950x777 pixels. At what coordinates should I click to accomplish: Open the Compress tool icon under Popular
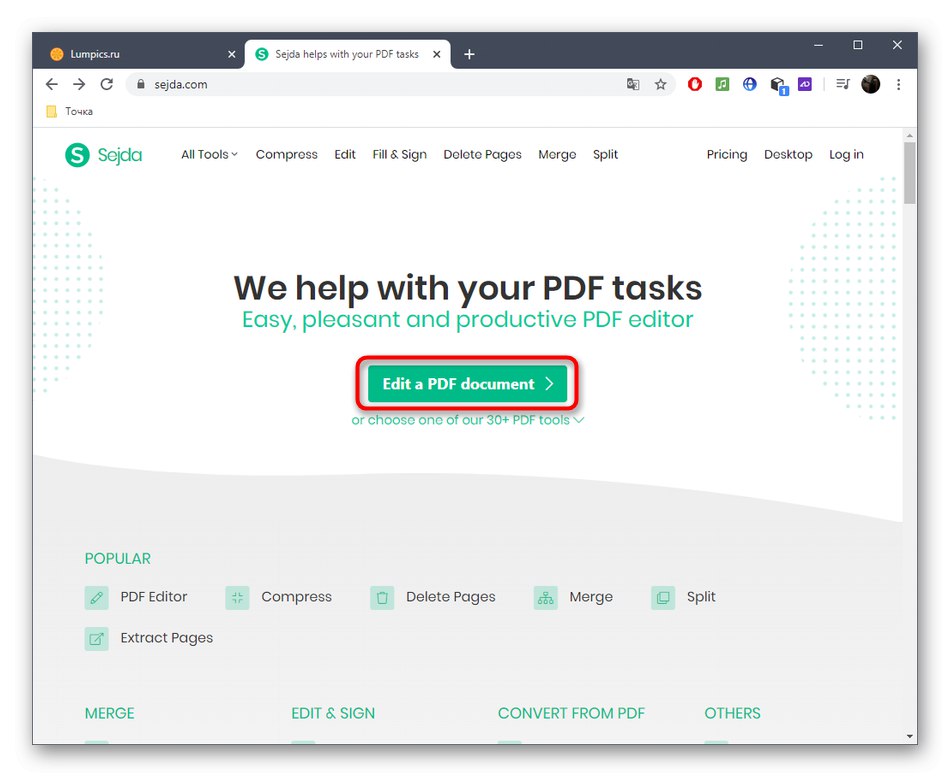(237, 597)
